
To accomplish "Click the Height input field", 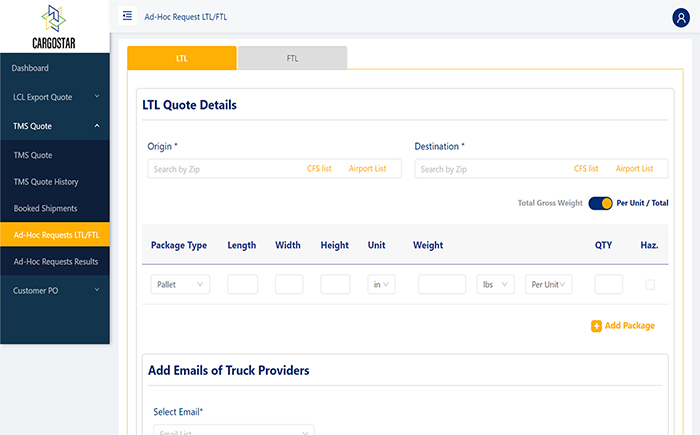I will 335,284.
